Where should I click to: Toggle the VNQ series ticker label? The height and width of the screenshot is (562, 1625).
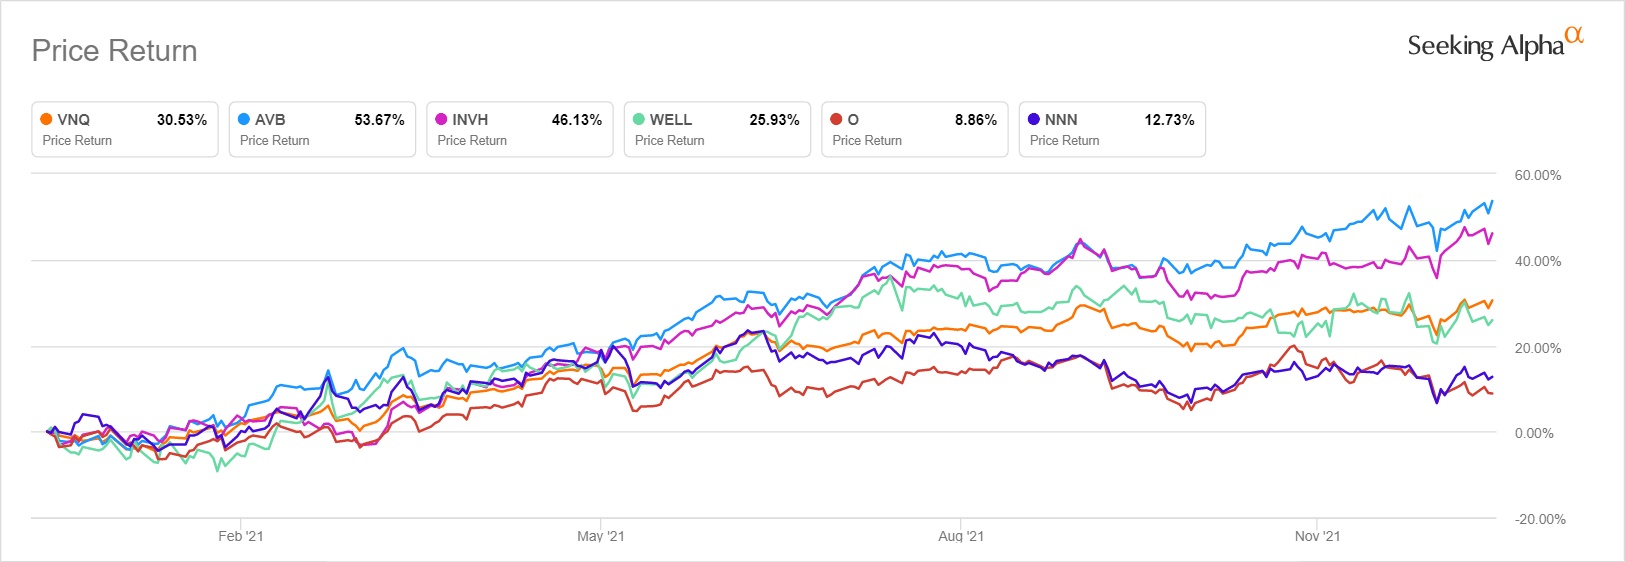[74, 120]
